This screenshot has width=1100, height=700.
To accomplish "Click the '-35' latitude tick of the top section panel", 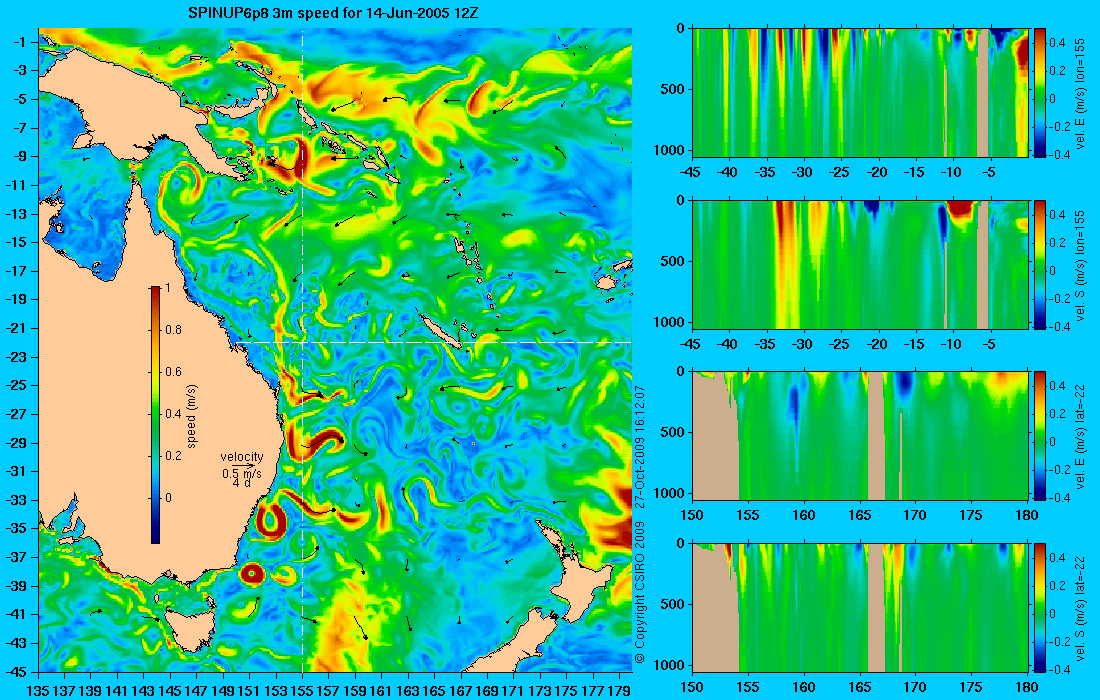I will [x=765, y=173].
